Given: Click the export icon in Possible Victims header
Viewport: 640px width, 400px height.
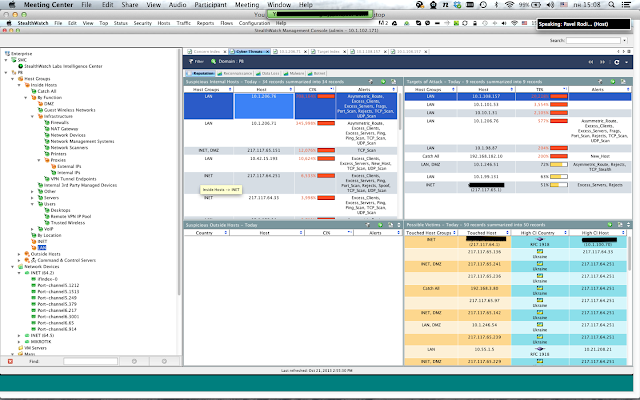Looking at the screenshot, I should (x=620, y=224).
